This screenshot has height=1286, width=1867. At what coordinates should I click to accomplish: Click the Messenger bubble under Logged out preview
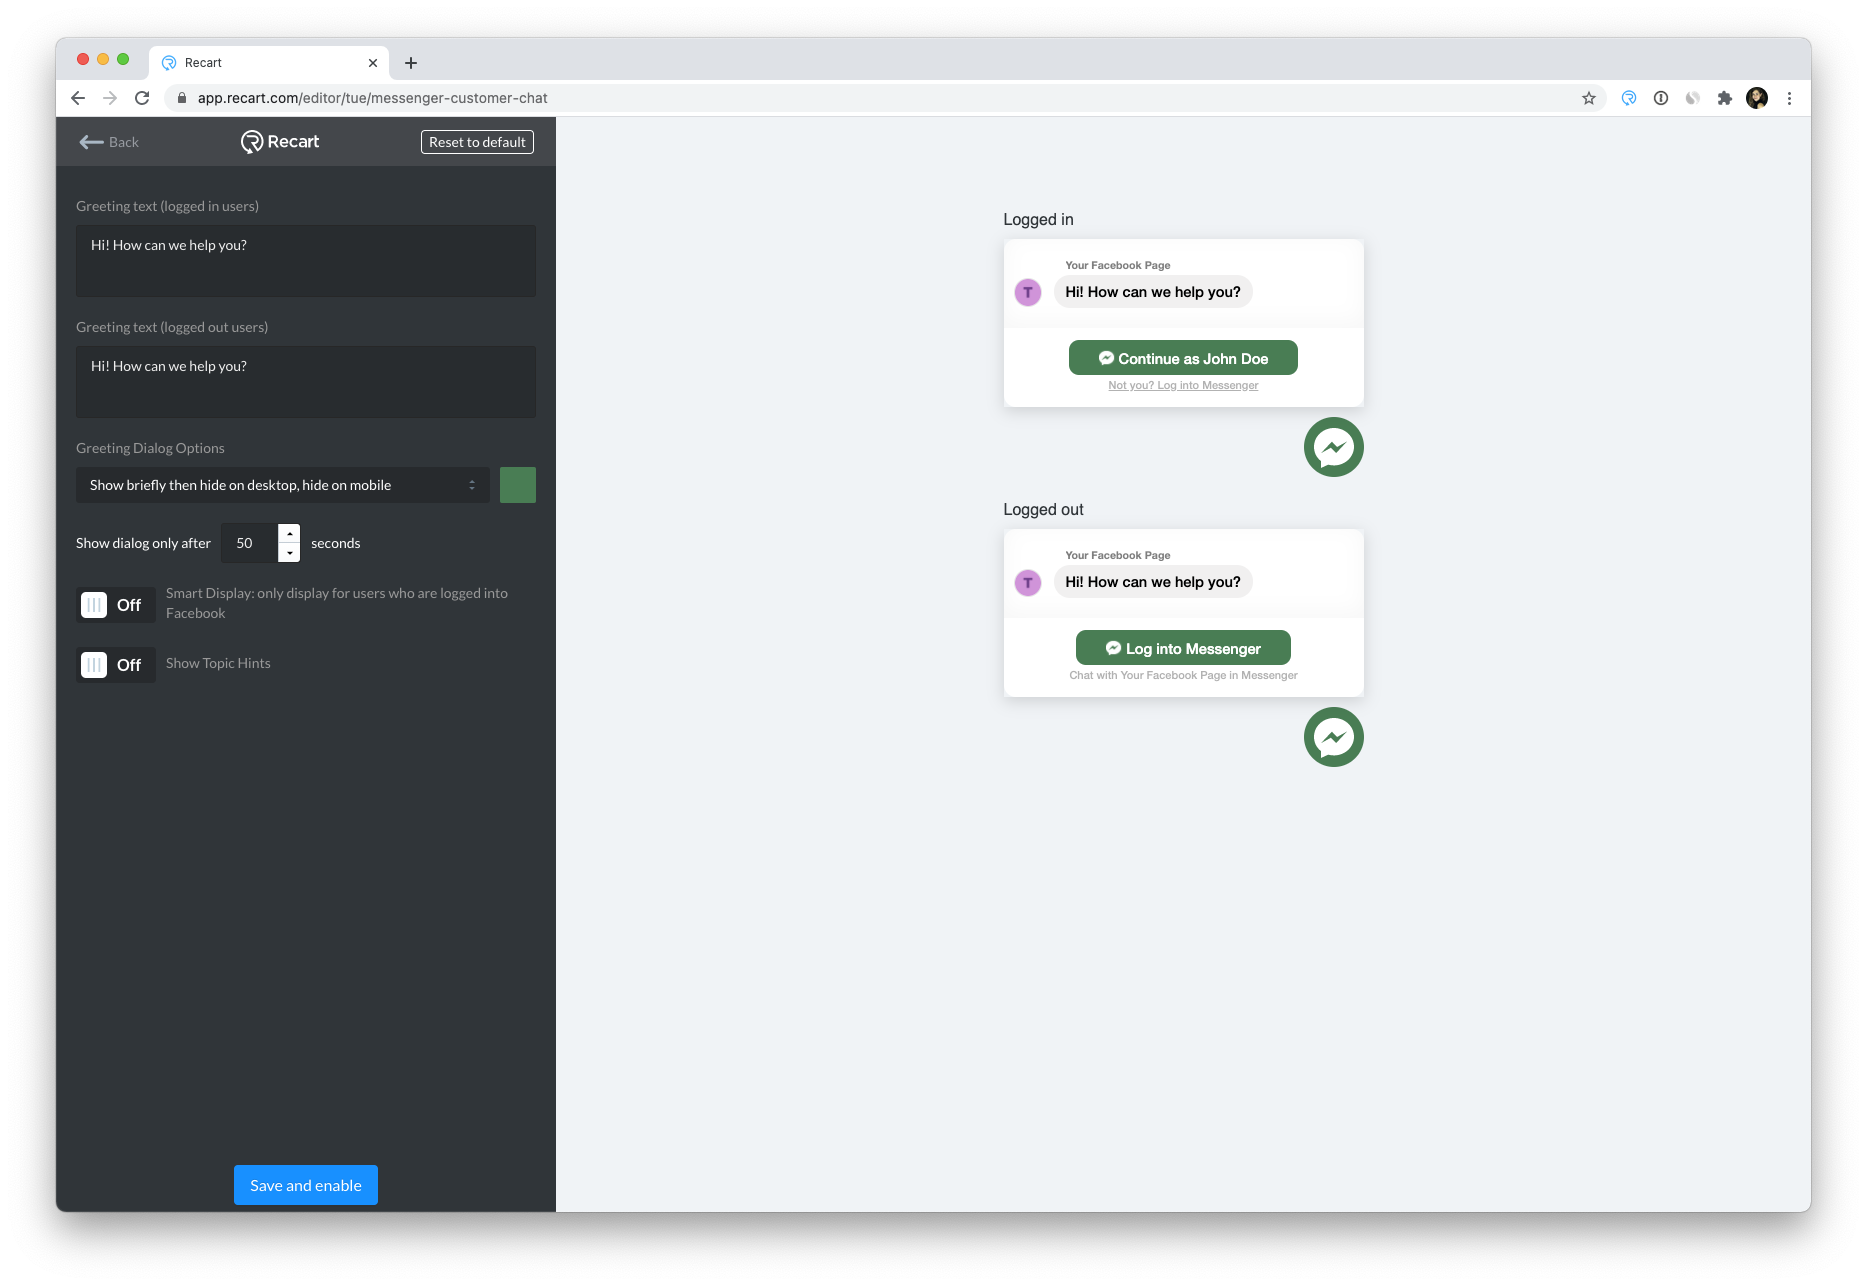[x=1333, y=737]
